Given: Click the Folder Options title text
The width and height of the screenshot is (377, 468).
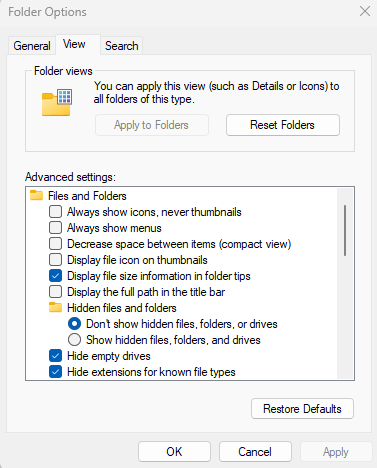Looking at the screenshot, I should pyautogui.click(x=47, y=12).
